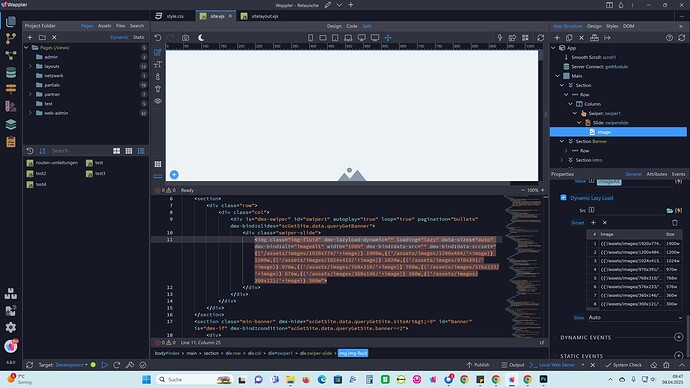Image resolution: width=690 pixels, height=388 pixels.
Task: Add a new page with plus in Project Folder
Action: pos(29,37)
